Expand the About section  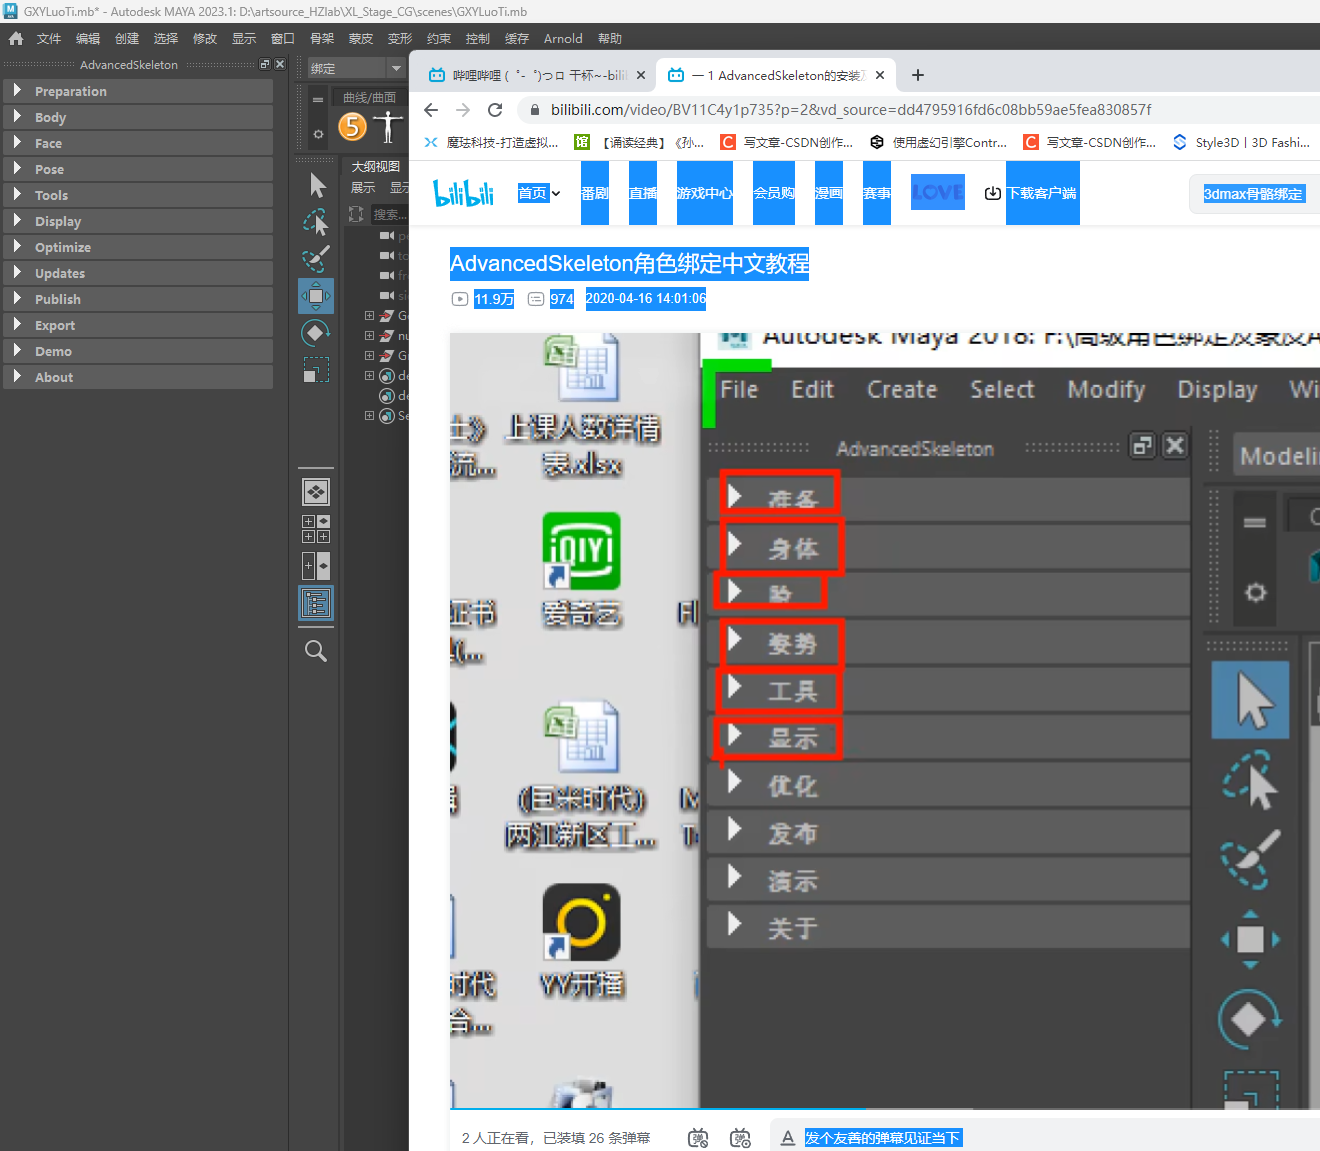138,377
